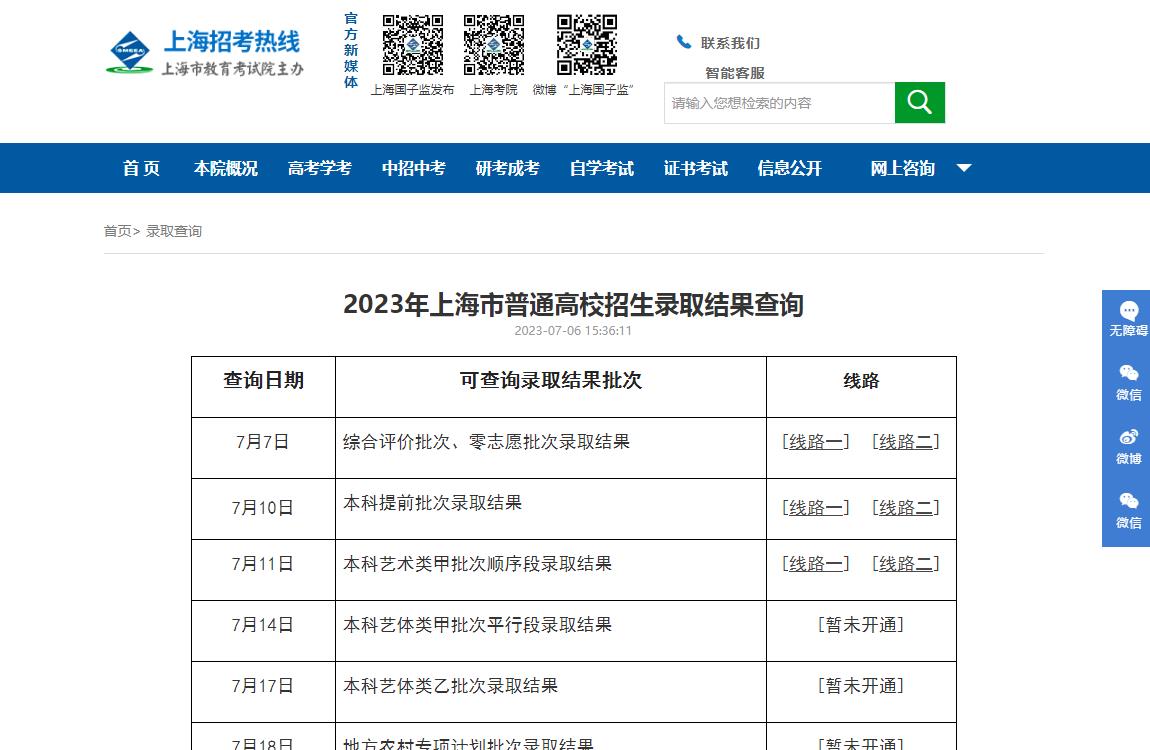Click the 微博 上海国子监 QR code
1150x750 pixels.
(x=587, y=45)
